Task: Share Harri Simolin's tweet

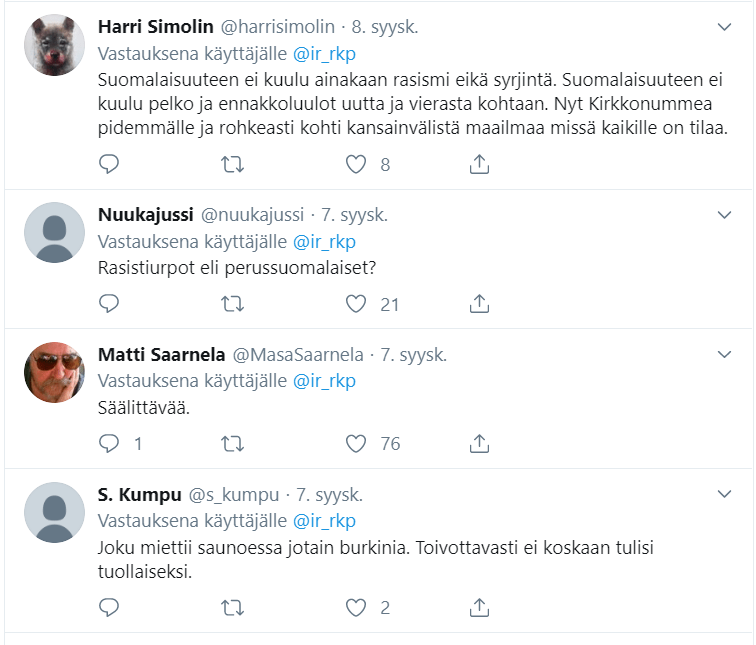Action: click(479, 164)
